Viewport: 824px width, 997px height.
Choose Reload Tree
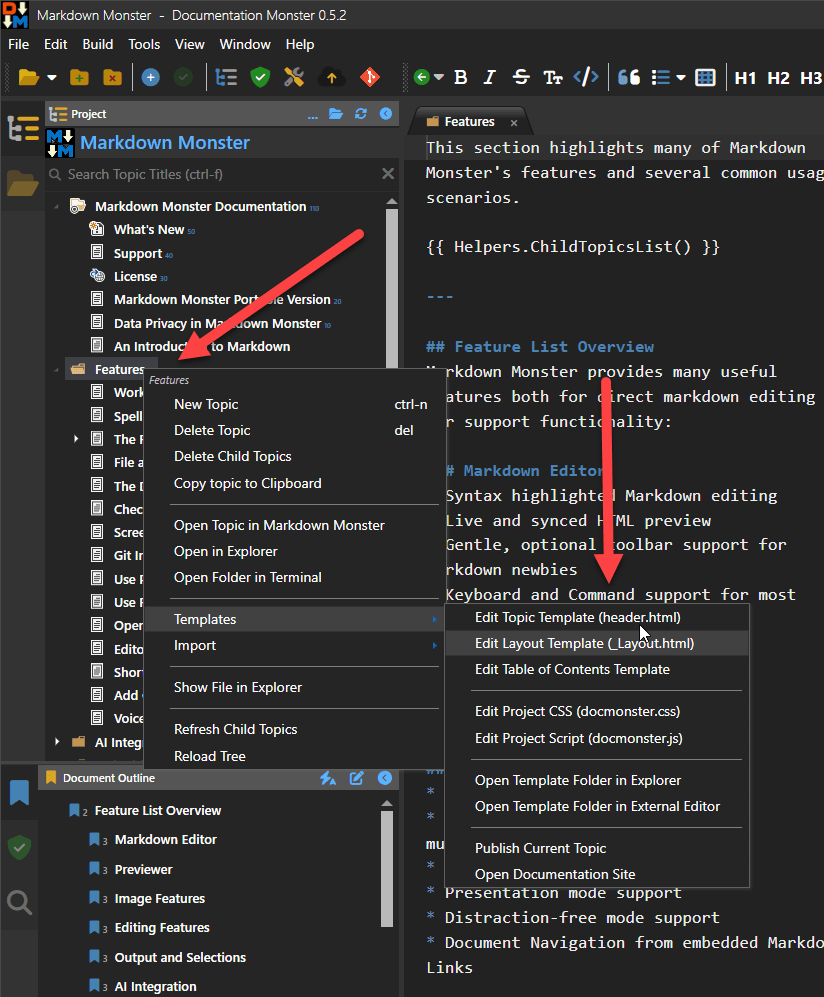(296, 756)
